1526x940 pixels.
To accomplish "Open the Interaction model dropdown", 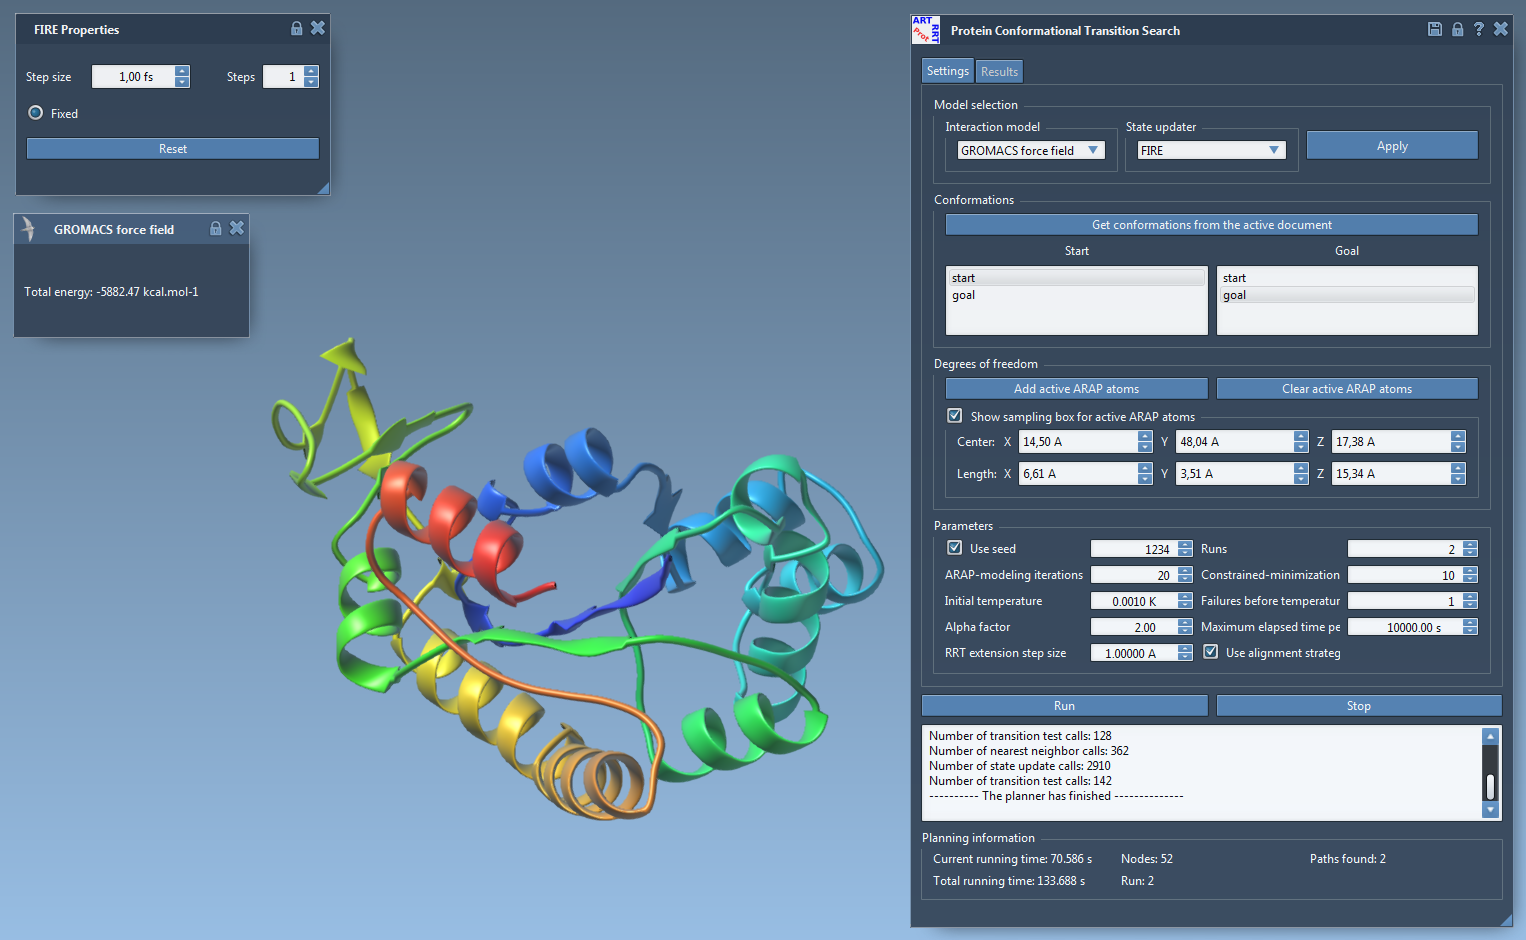I will coord(1030,150).
